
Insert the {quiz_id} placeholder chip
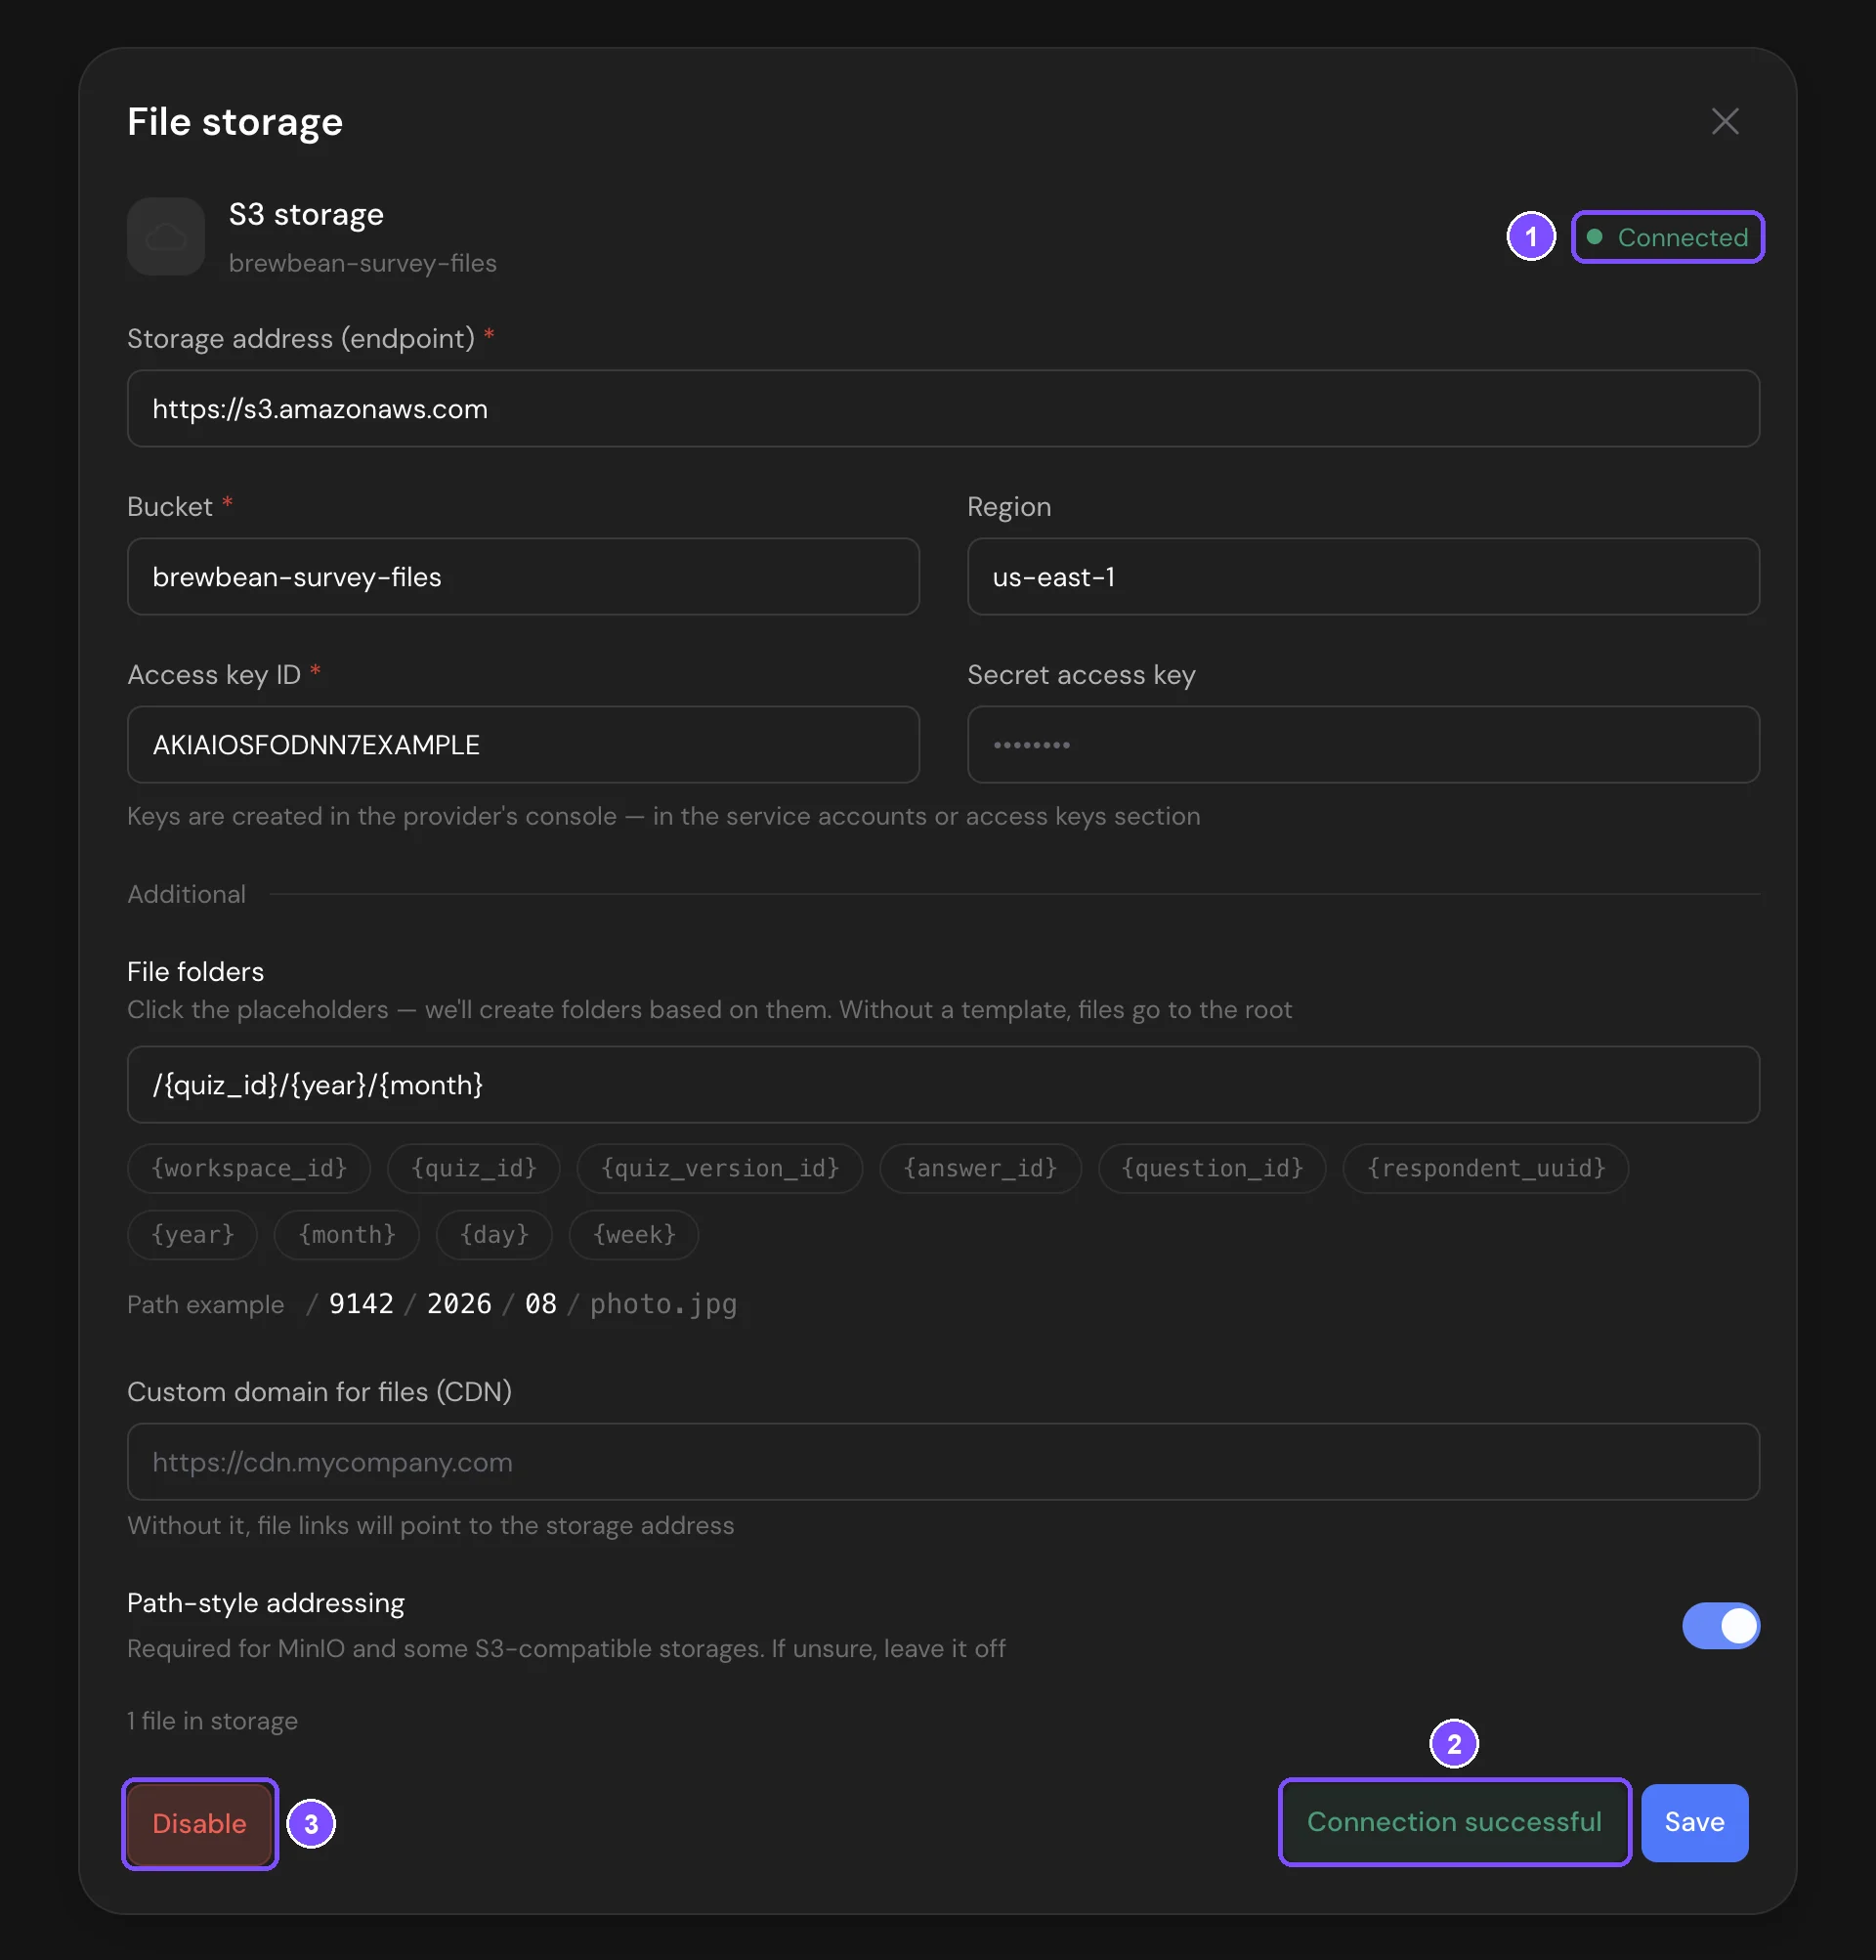pyautogui.click(x=474, y=1168)
